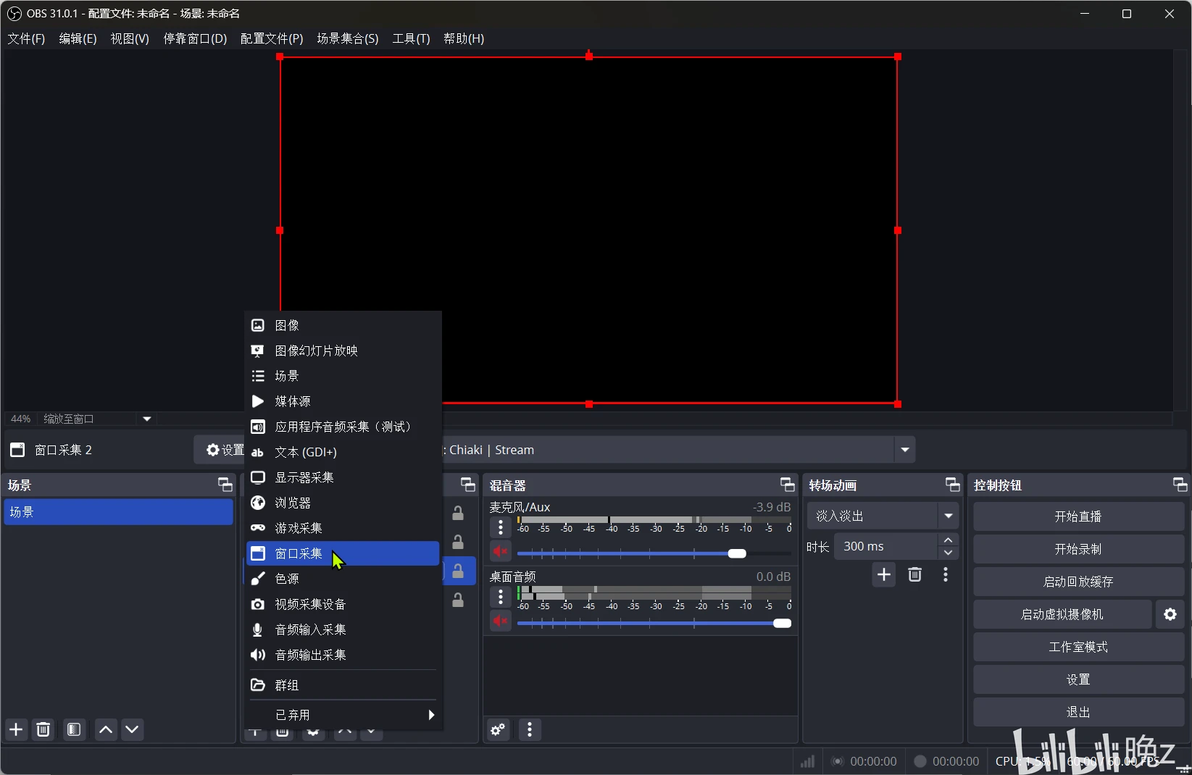Unmute the 麦克风/Aux channel
Screen dimensions: 1192x775
pos(500,551)
